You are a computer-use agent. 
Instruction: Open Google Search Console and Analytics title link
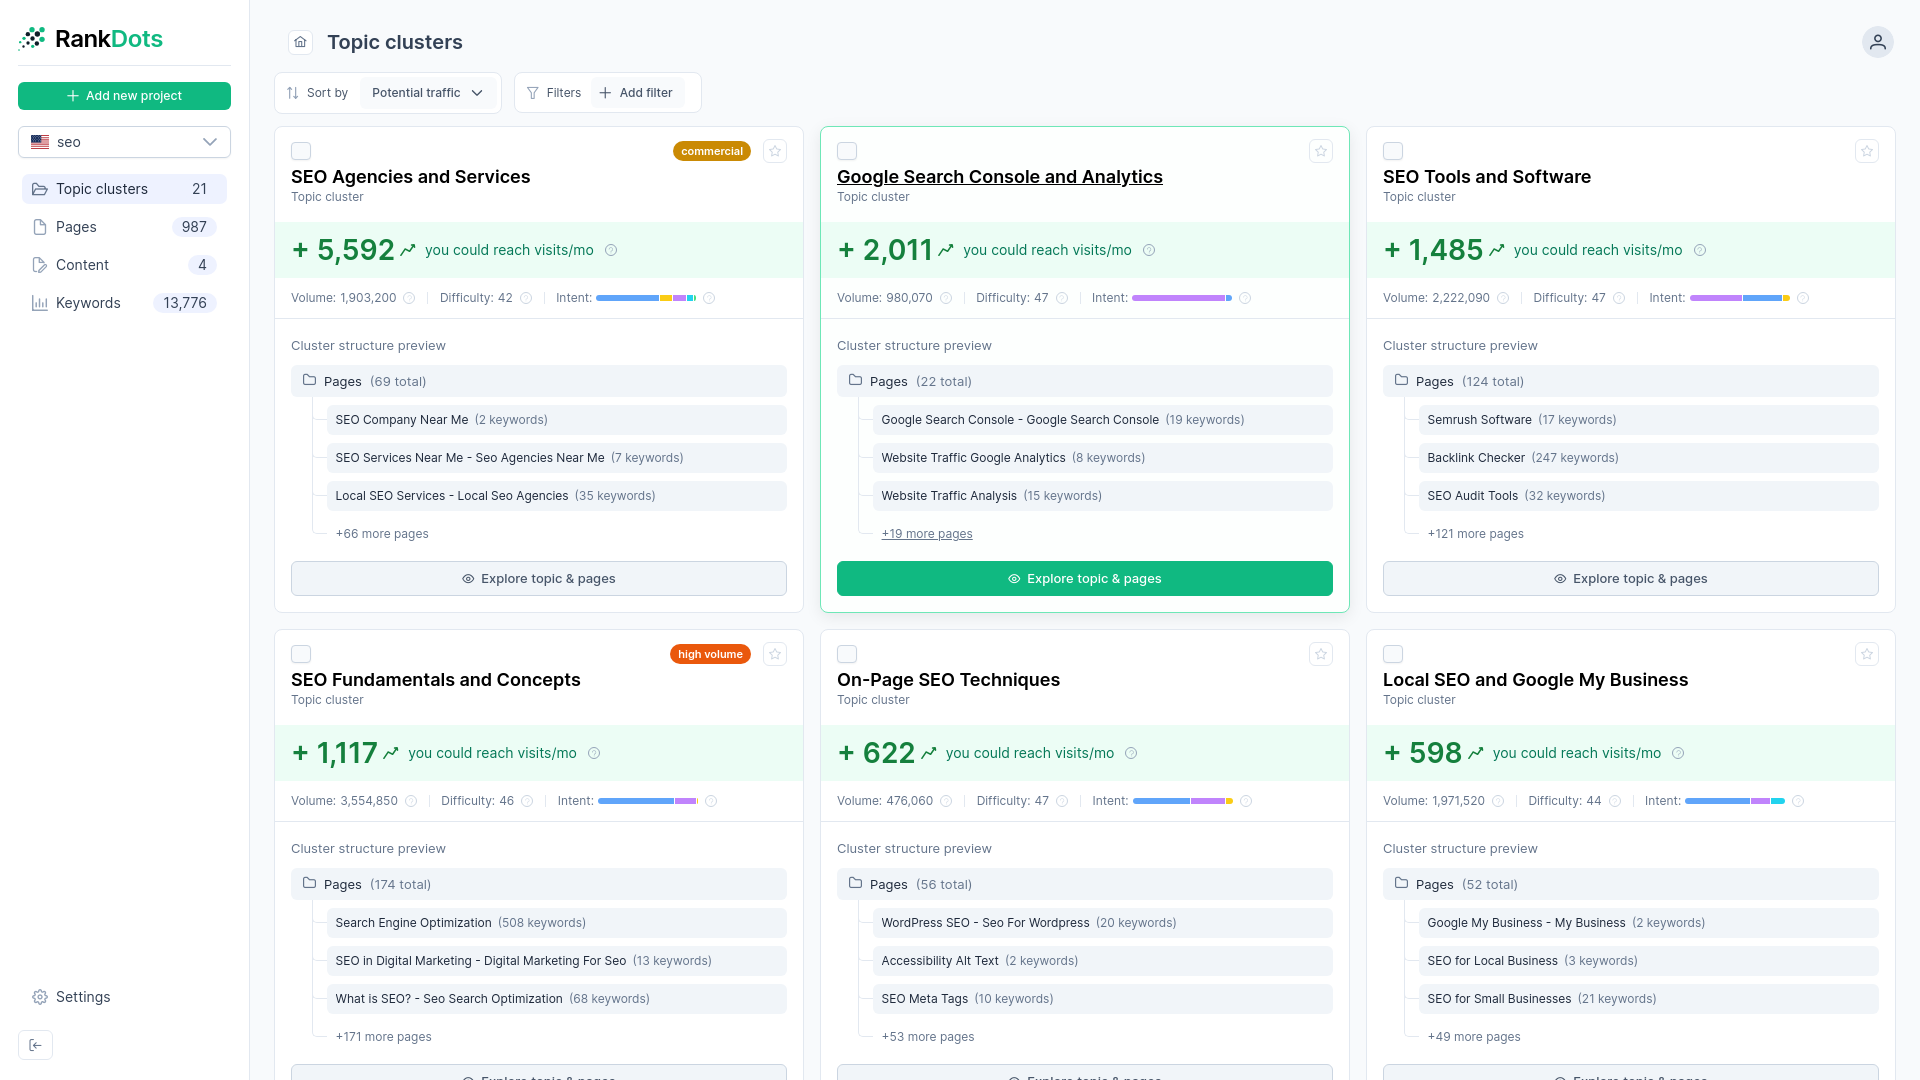(1000, 177)
